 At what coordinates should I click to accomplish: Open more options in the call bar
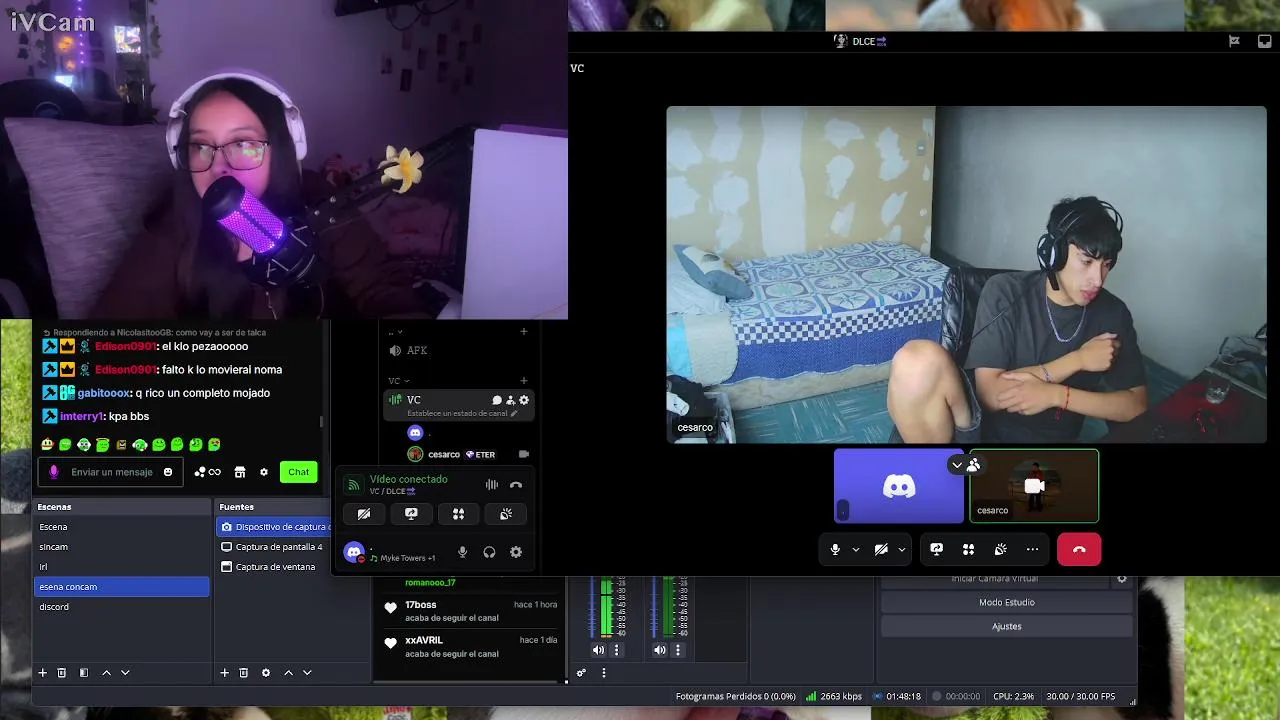pos(1032,549)
